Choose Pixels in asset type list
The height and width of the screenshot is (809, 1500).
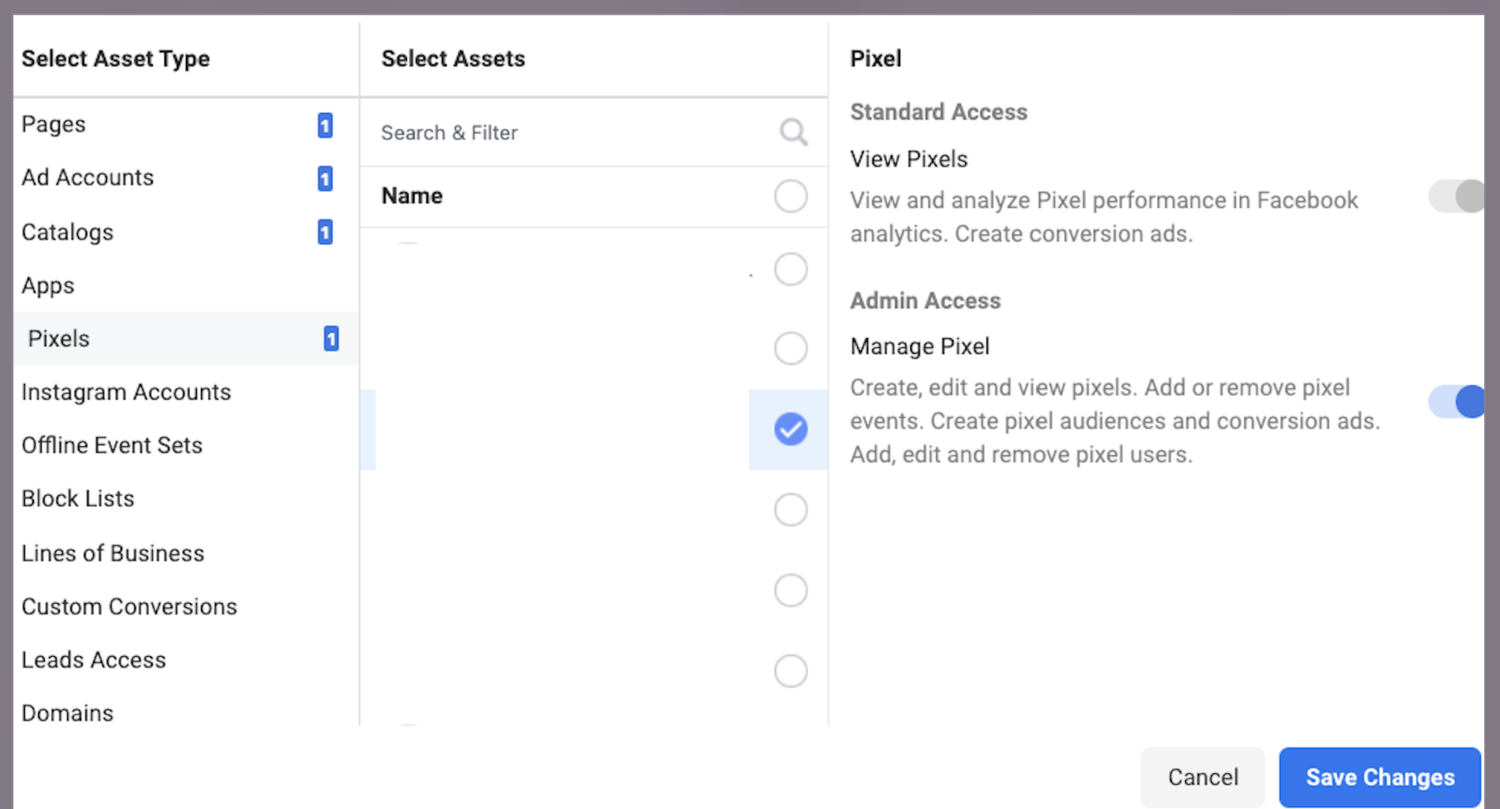(186, 339)
